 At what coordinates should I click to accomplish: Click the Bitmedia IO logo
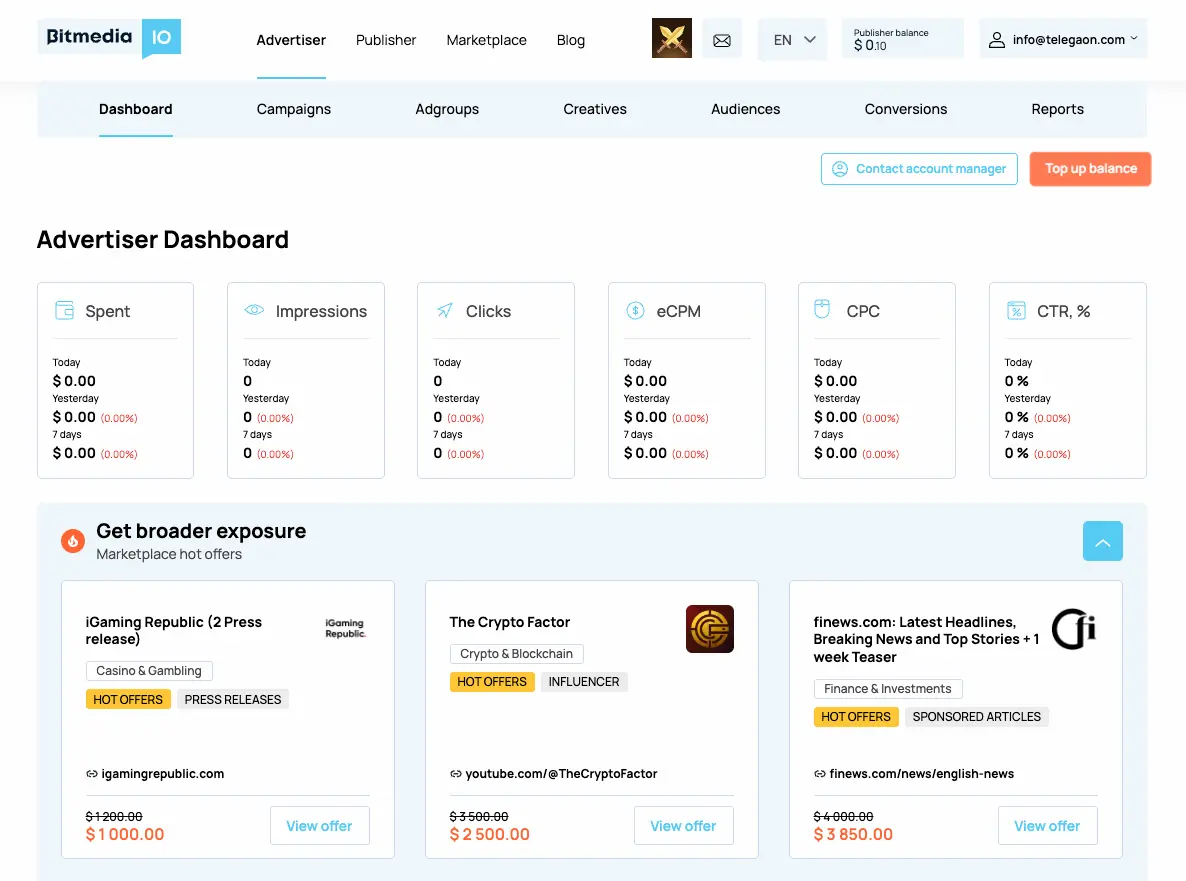tap(110, 38)
